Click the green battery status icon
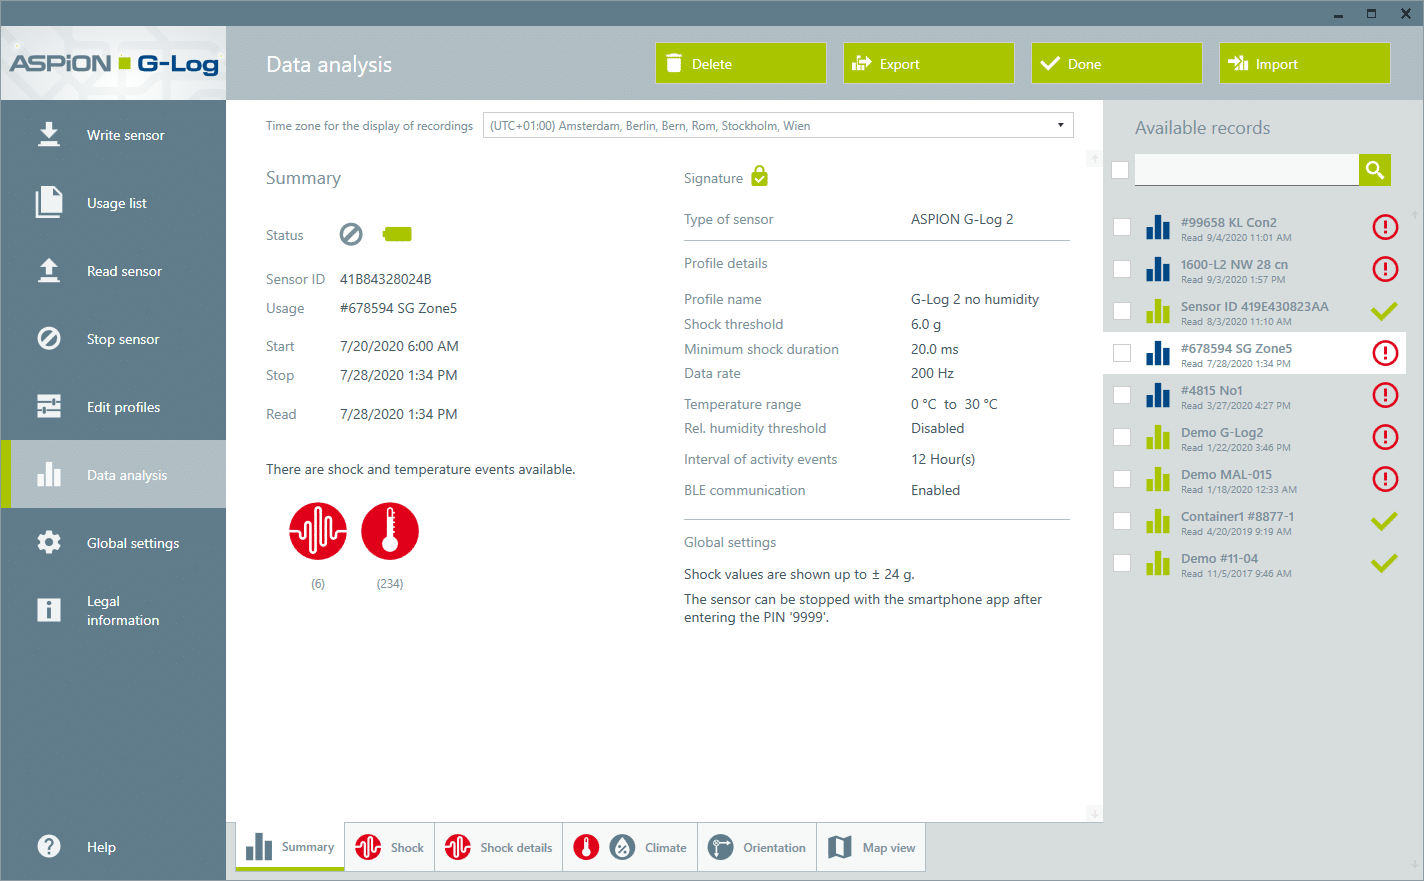Image resolution: width=1424 pixels, height=881 pixels. pos(397,234)
